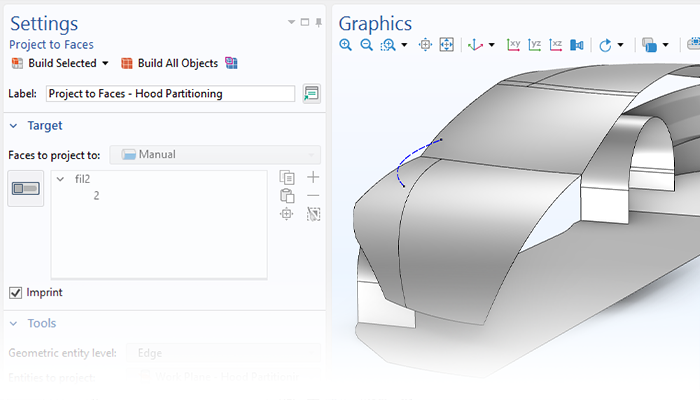Uncheck the Imprint checkbox
700x400 pixels.
point(16,293)
